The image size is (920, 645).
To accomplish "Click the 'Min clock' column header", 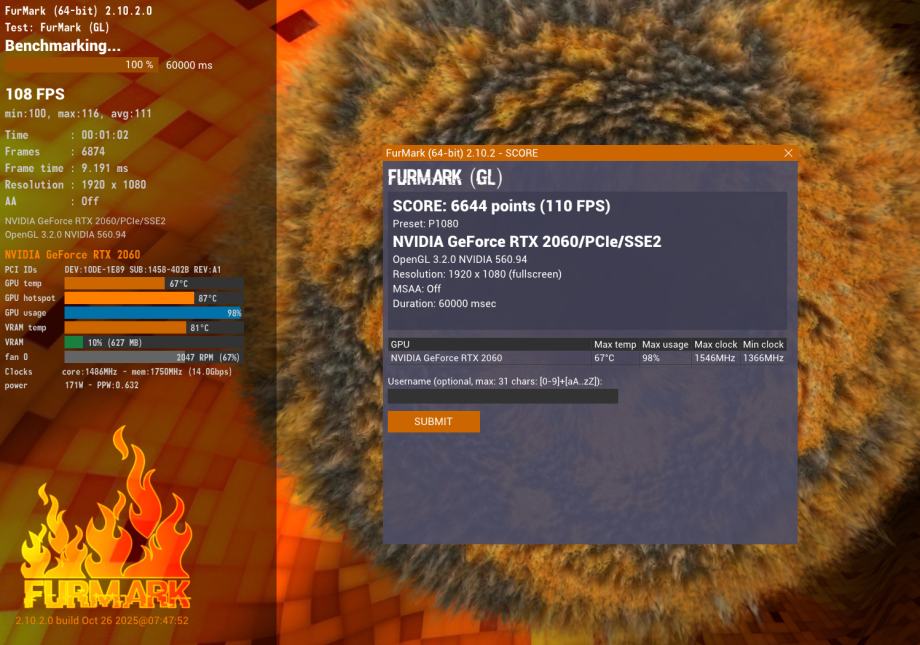I will [763, 345].
